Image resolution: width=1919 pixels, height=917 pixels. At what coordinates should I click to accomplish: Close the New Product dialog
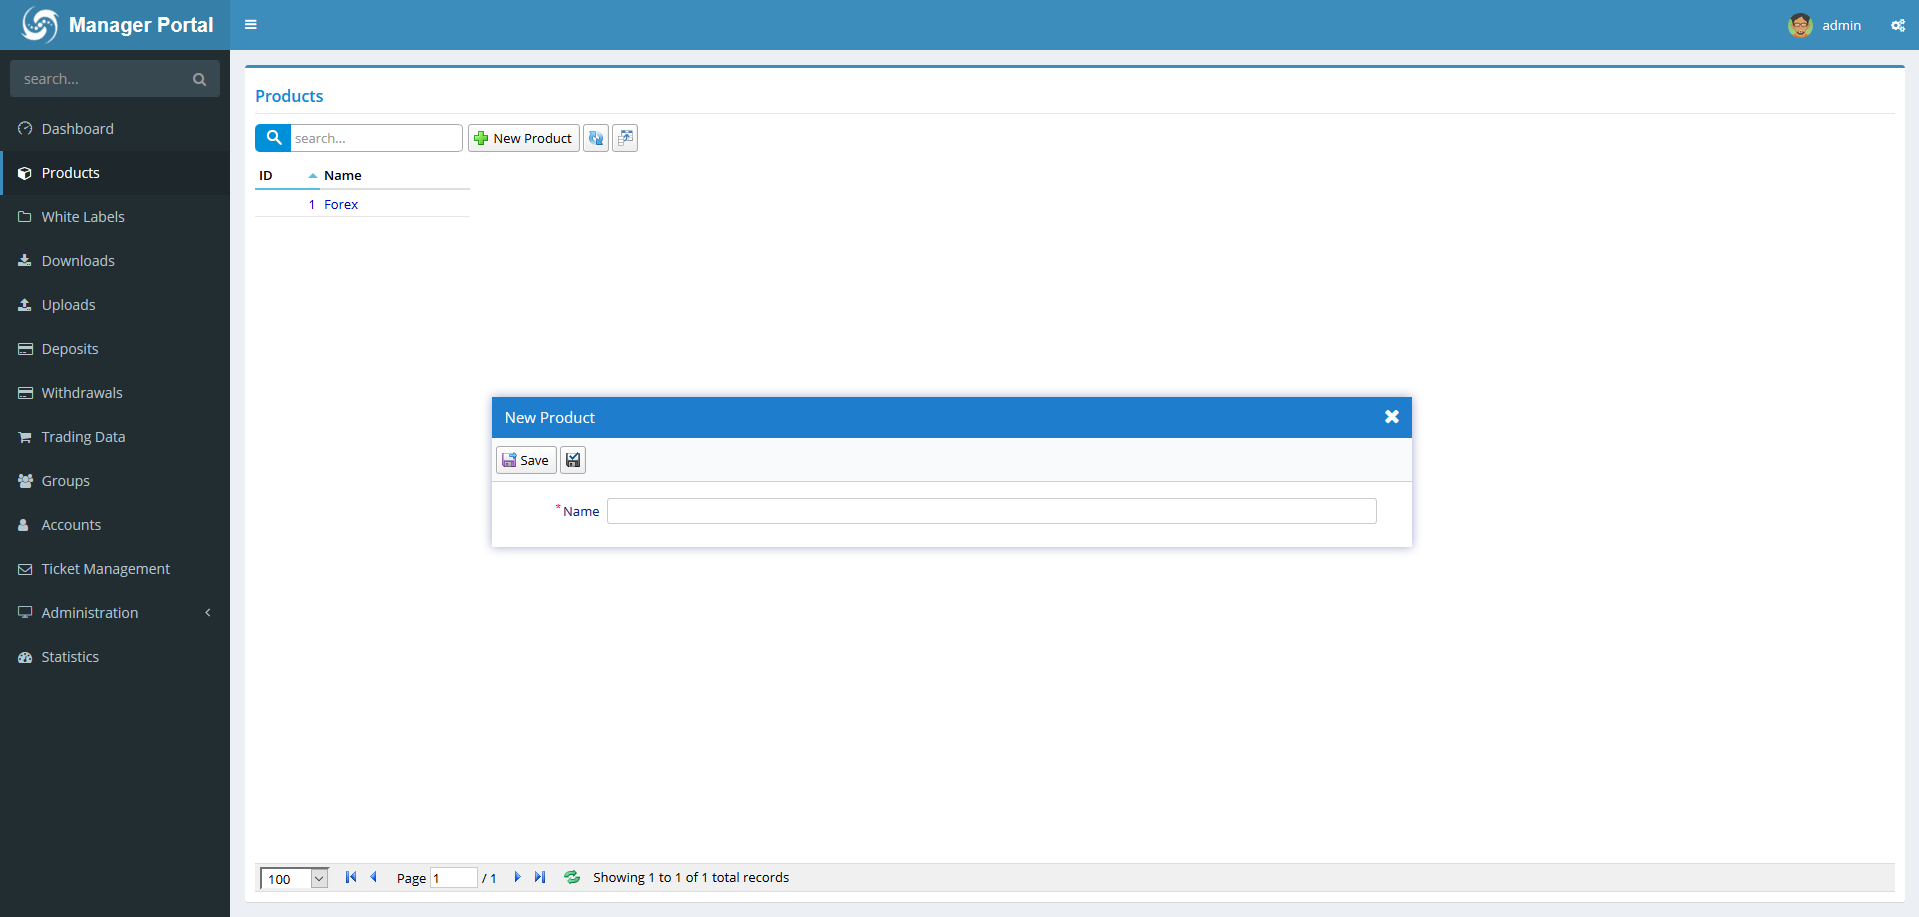point(1391,417)
